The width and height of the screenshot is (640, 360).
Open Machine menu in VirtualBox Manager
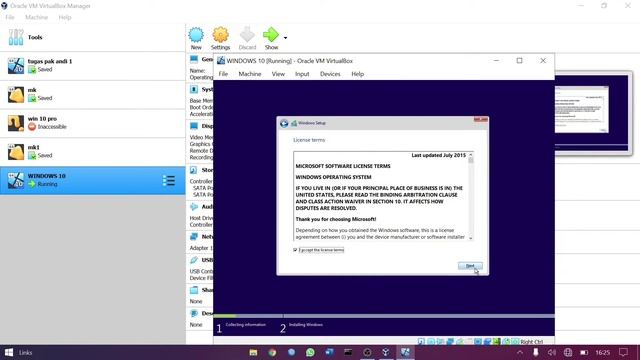pyautogui.click(x=36, y=17)
